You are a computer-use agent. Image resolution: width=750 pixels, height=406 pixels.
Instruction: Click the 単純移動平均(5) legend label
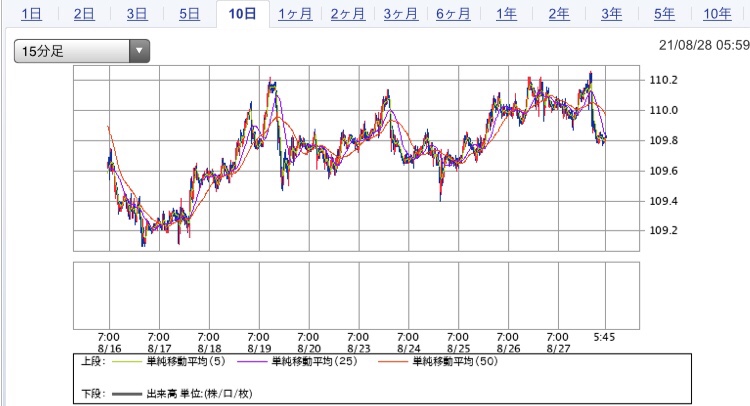click(186, 362)
